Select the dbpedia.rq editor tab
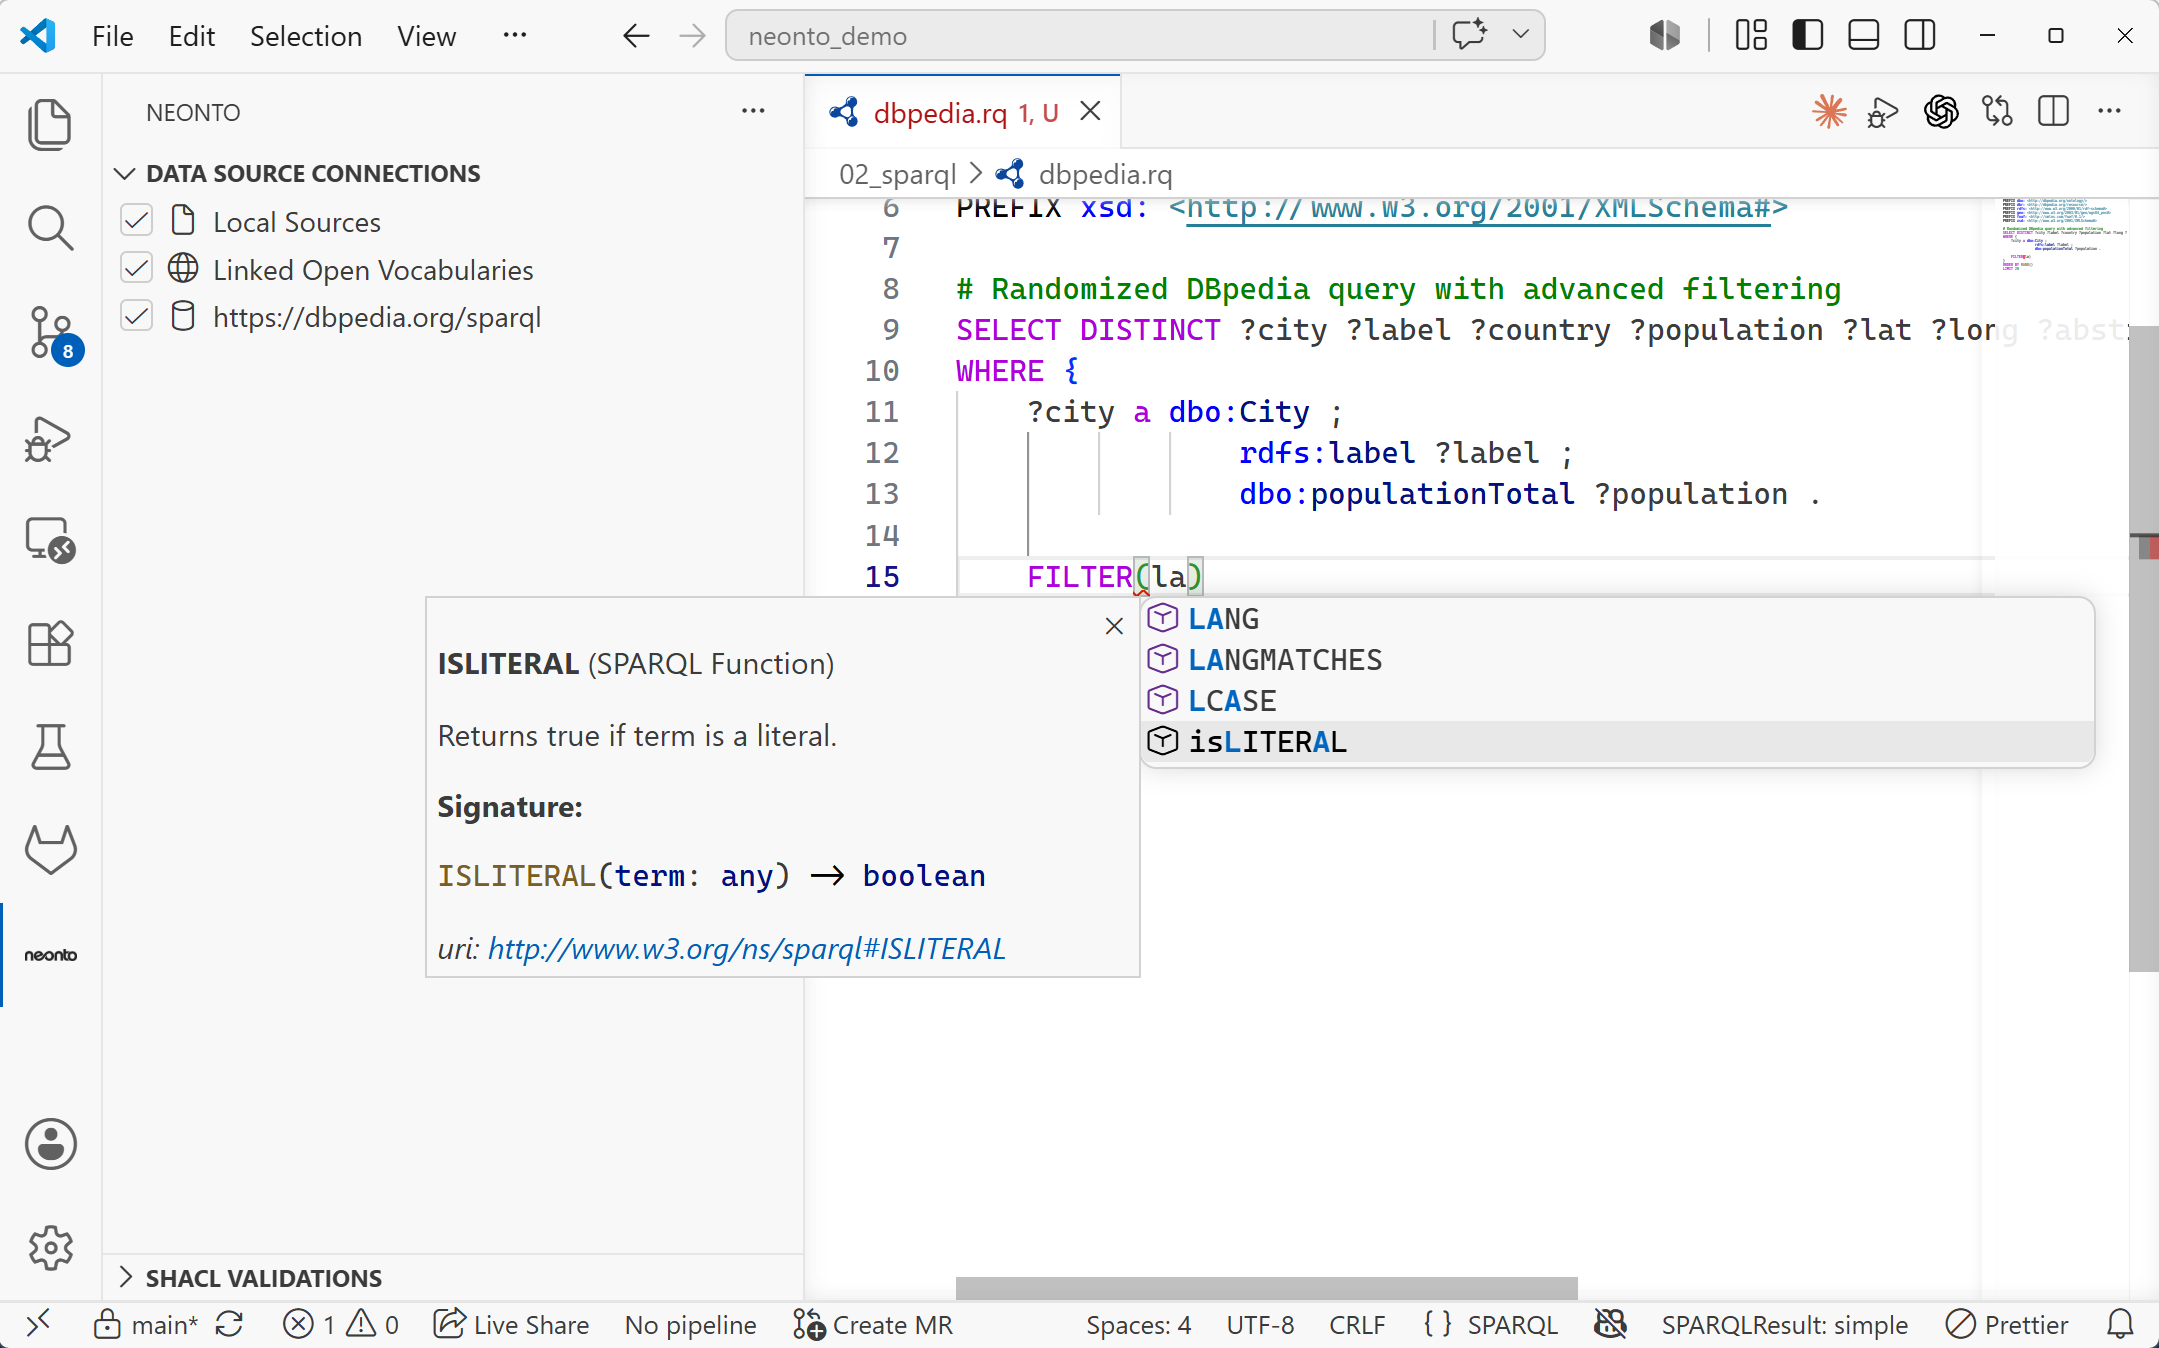This screenshot has width=2159, height=1348. [964, 112]
